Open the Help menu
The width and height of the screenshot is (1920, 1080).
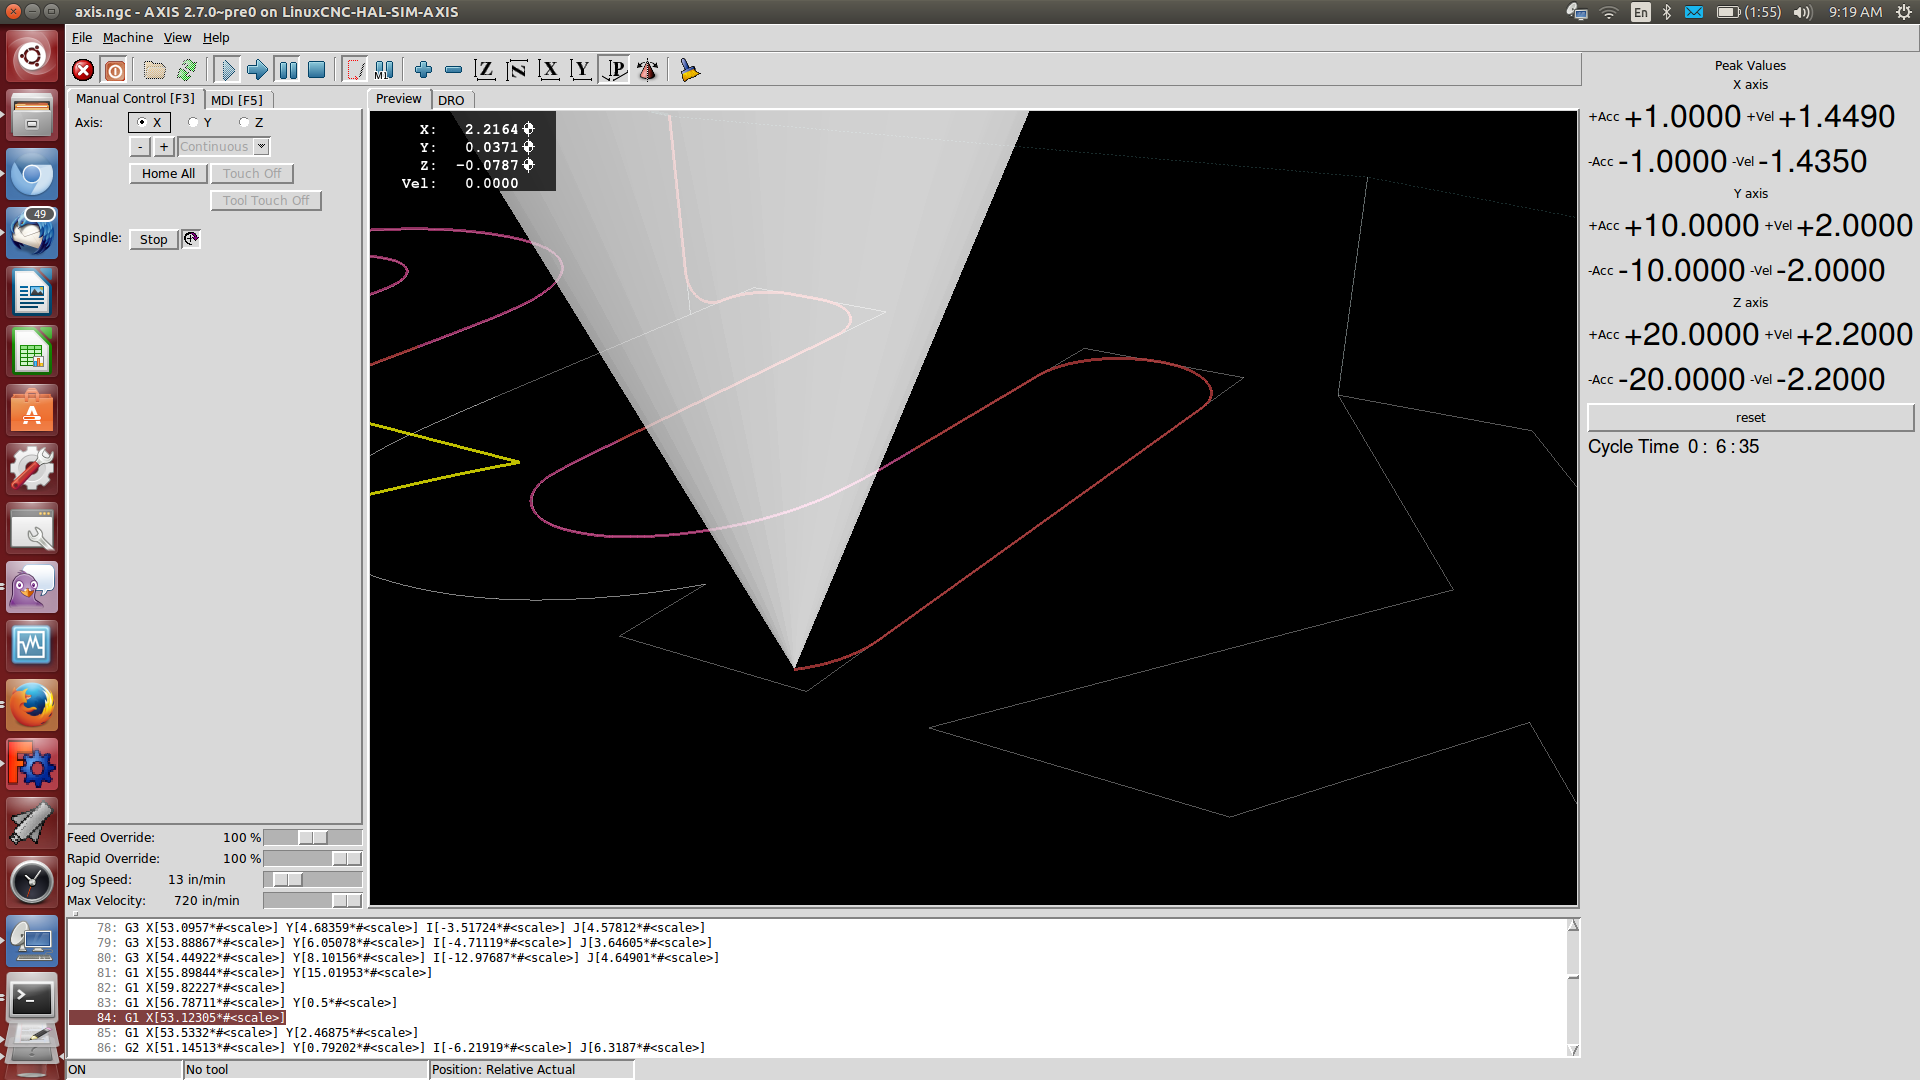tap(216, 38)
